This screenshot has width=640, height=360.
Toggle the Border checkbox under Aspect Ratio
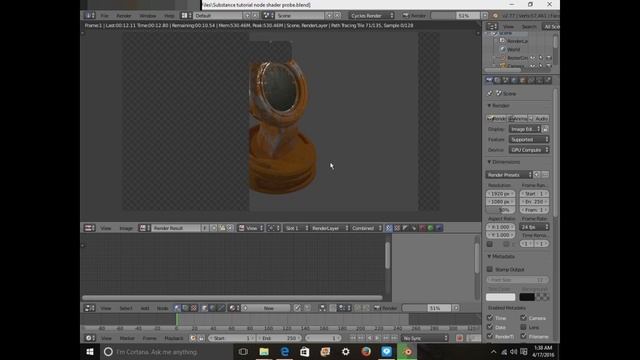coord(490,244)
